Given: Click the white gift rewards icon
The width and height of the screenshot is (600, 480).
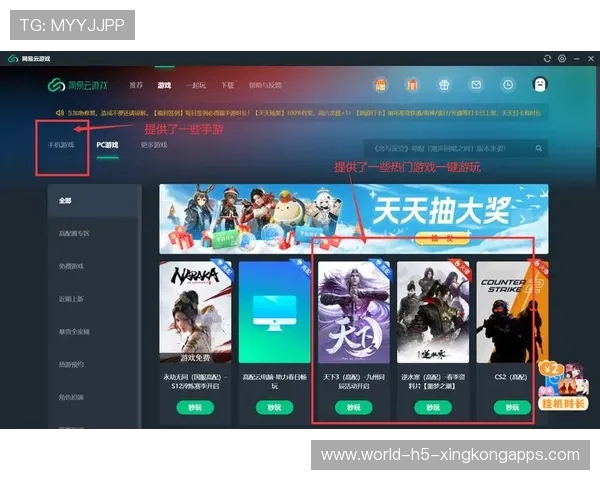Looking at the screenshot, I should [444, 85].
